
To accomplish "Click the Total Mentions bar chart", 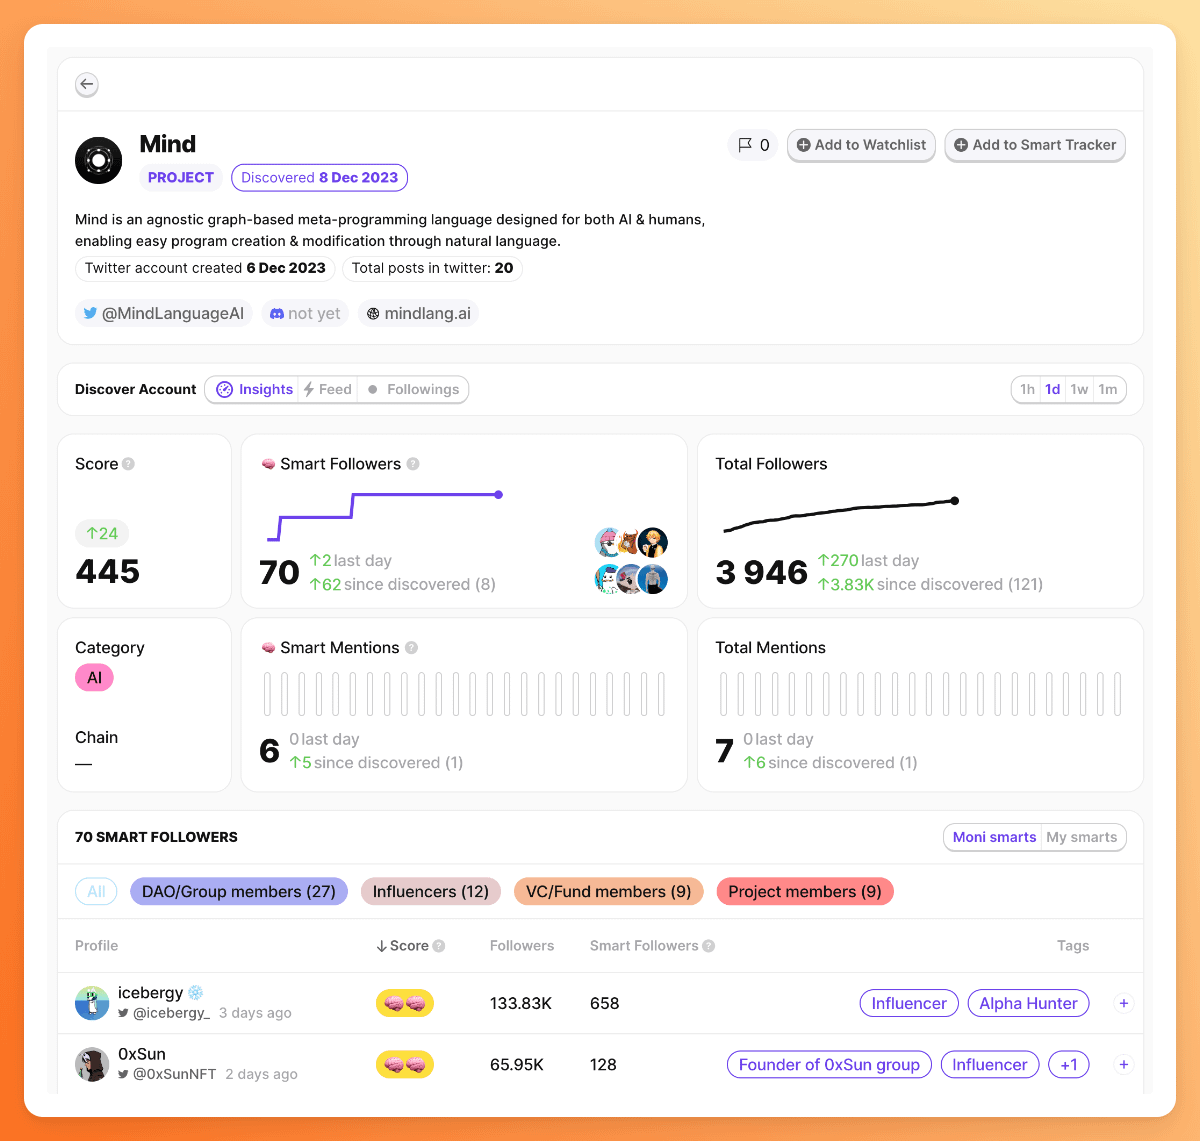I will pos(920,694).
